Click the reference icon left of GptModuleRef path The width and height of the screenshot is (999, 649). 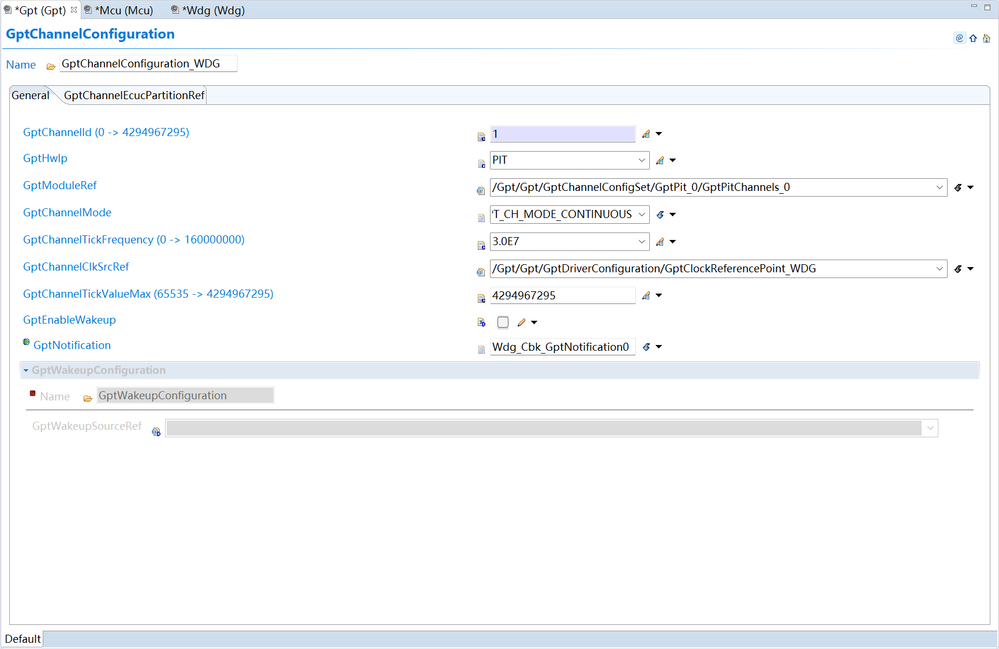(x=481, y=190)
